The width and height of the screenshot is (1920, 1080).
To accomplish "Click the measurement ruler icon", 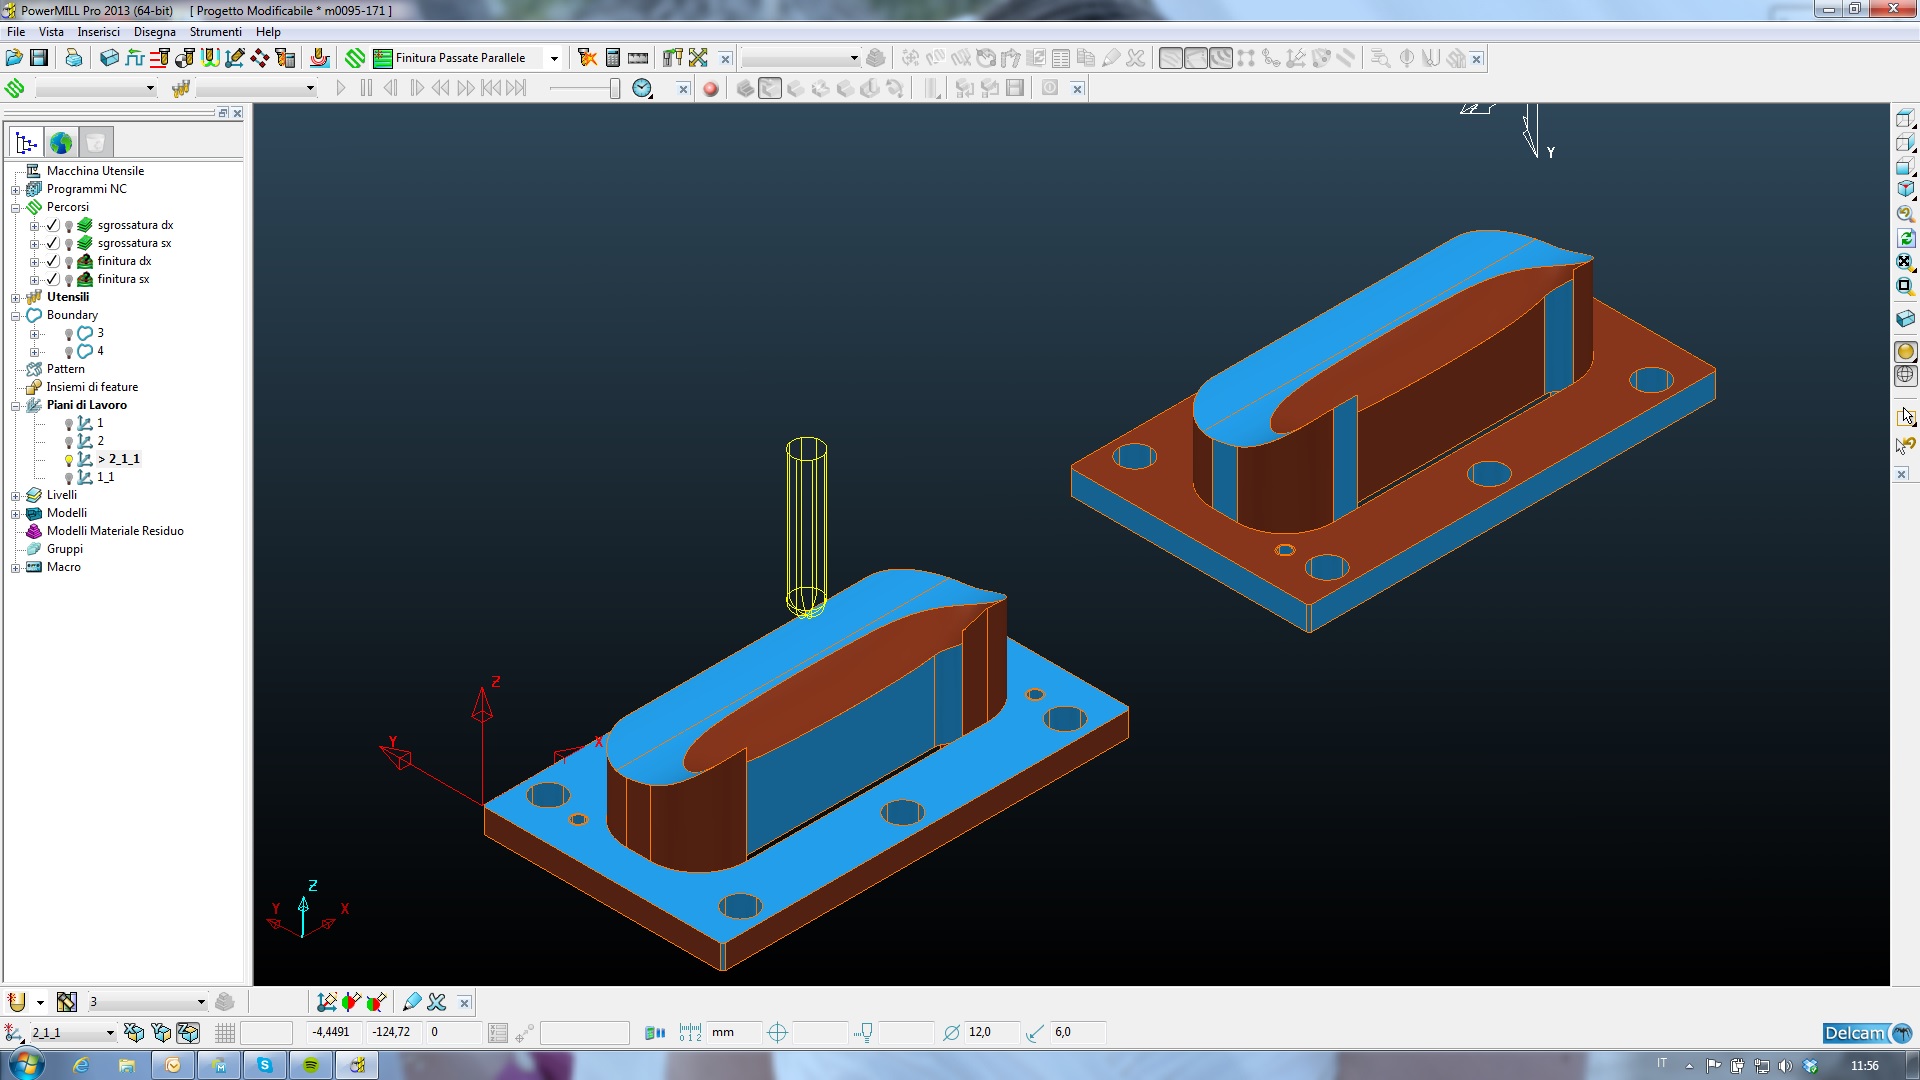I will click(x=638, y=58).
